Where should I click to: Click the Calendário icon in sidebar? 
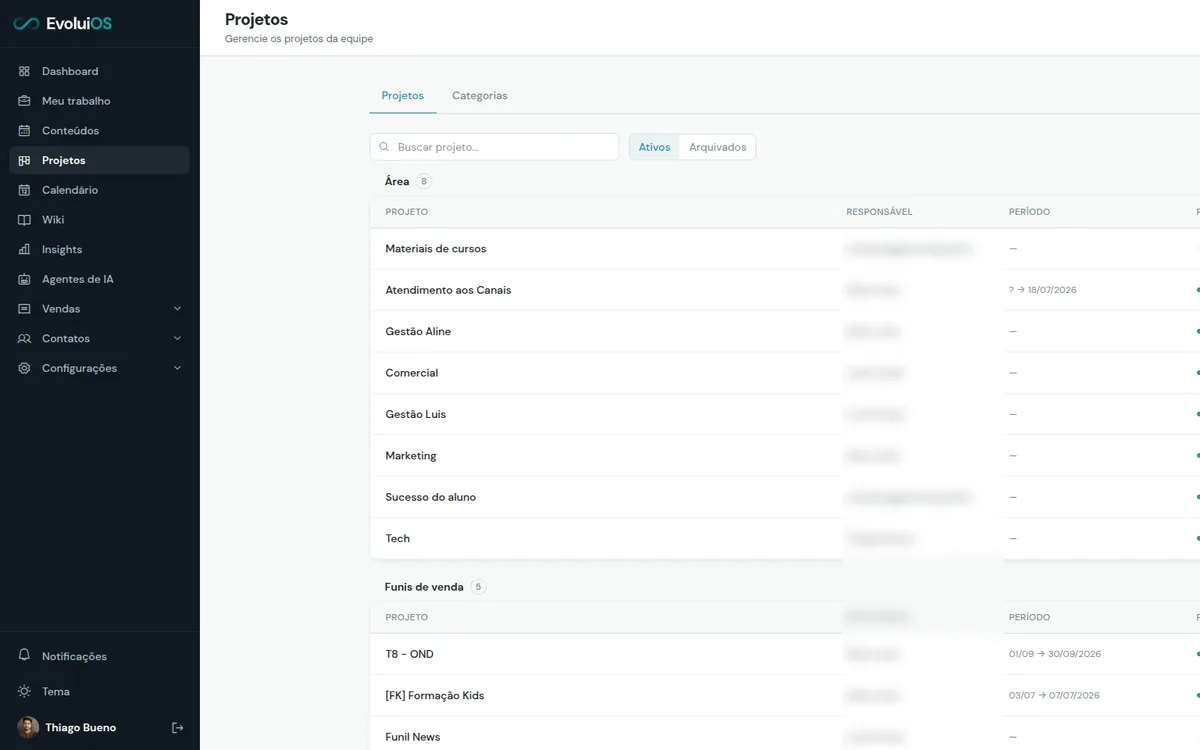coord(24,190)
